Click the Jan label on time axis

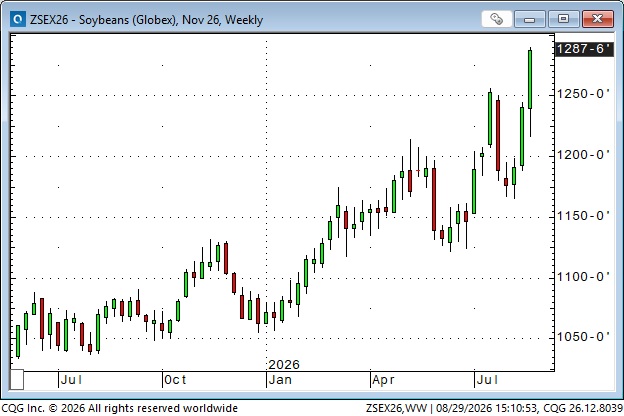coord(280,380)
